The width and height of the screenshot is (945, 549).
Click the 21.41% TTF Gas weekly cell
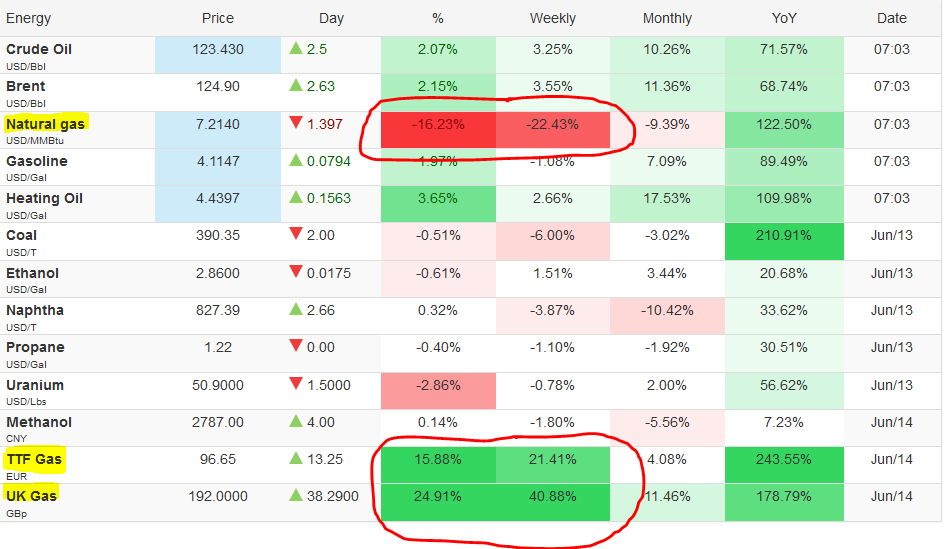[553, 465]
